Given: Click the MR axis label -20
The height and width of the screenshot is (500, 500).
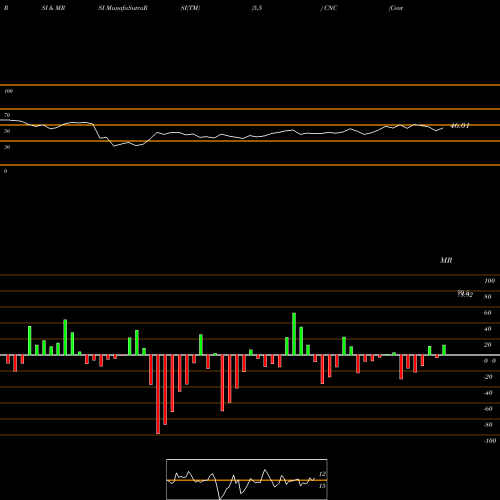Looking at the screenshot, I should 488,377.
